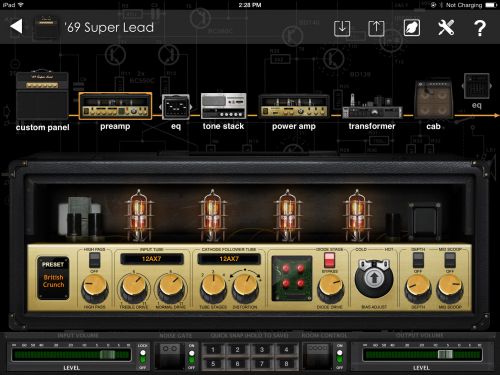Select quick snap slot 6
The width and height of the screenshot is (500, 375).
point(237,364)
